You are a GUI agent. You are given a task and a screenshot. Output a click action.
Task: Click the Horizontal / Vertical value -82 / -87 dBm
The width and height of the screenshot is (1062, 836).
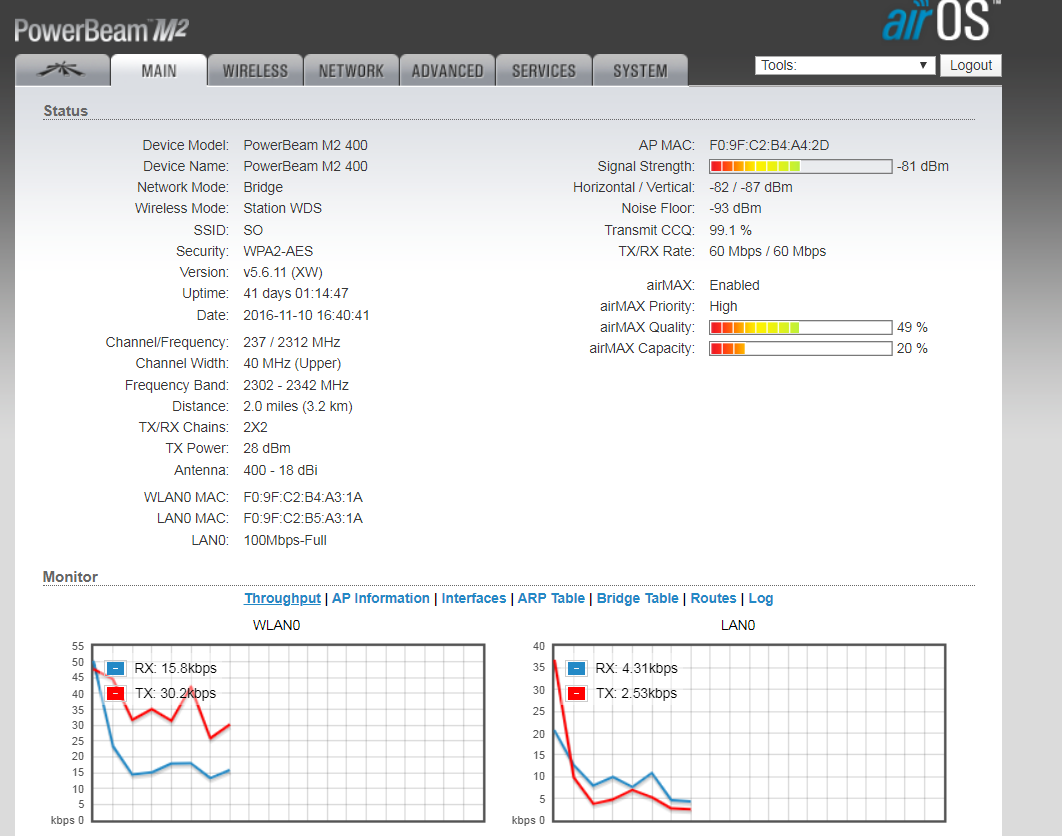coord(750,187)
